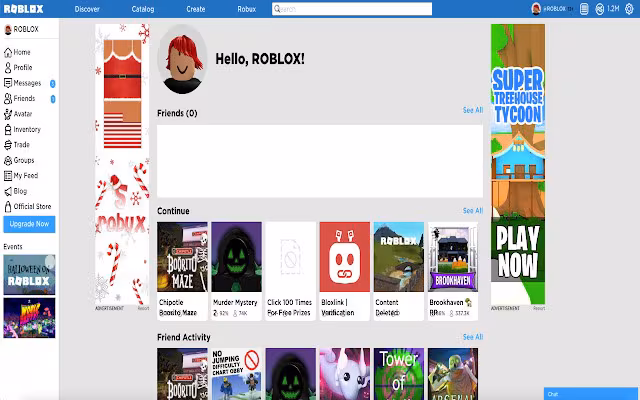Viewport: 640px width, 400px height.
Task: Open Official Store from sidebar
Action: 27,207
